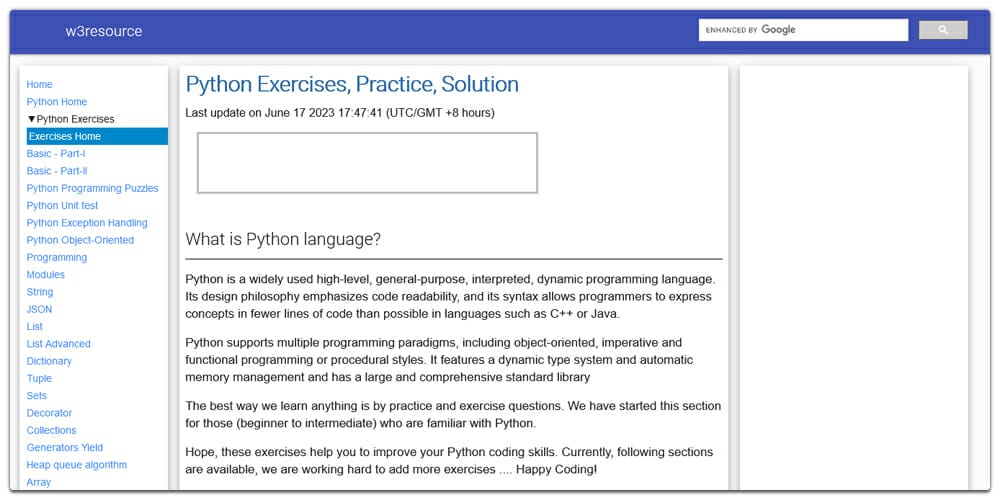Go to the sidebar Home link
1000x500 pixels.
tap(40, 85)
